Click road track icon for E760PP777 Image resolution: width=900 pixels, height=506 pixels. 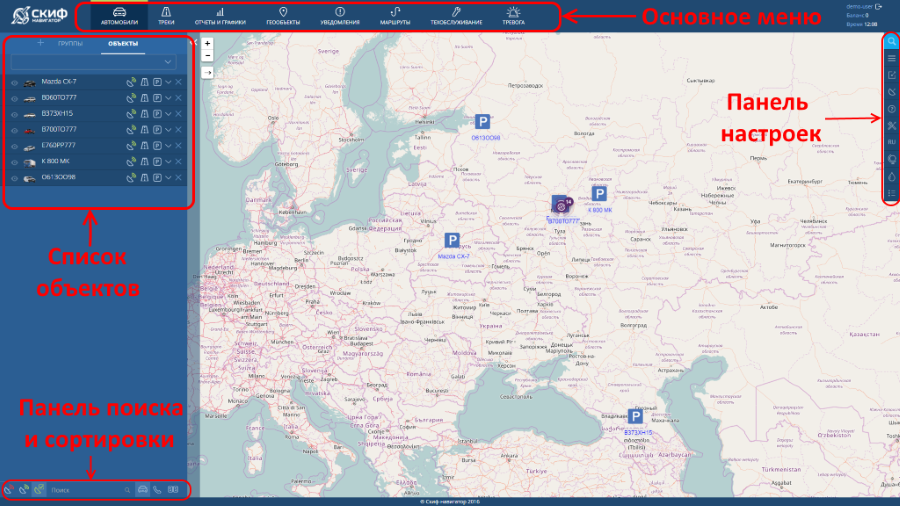(x=145, y=146)
